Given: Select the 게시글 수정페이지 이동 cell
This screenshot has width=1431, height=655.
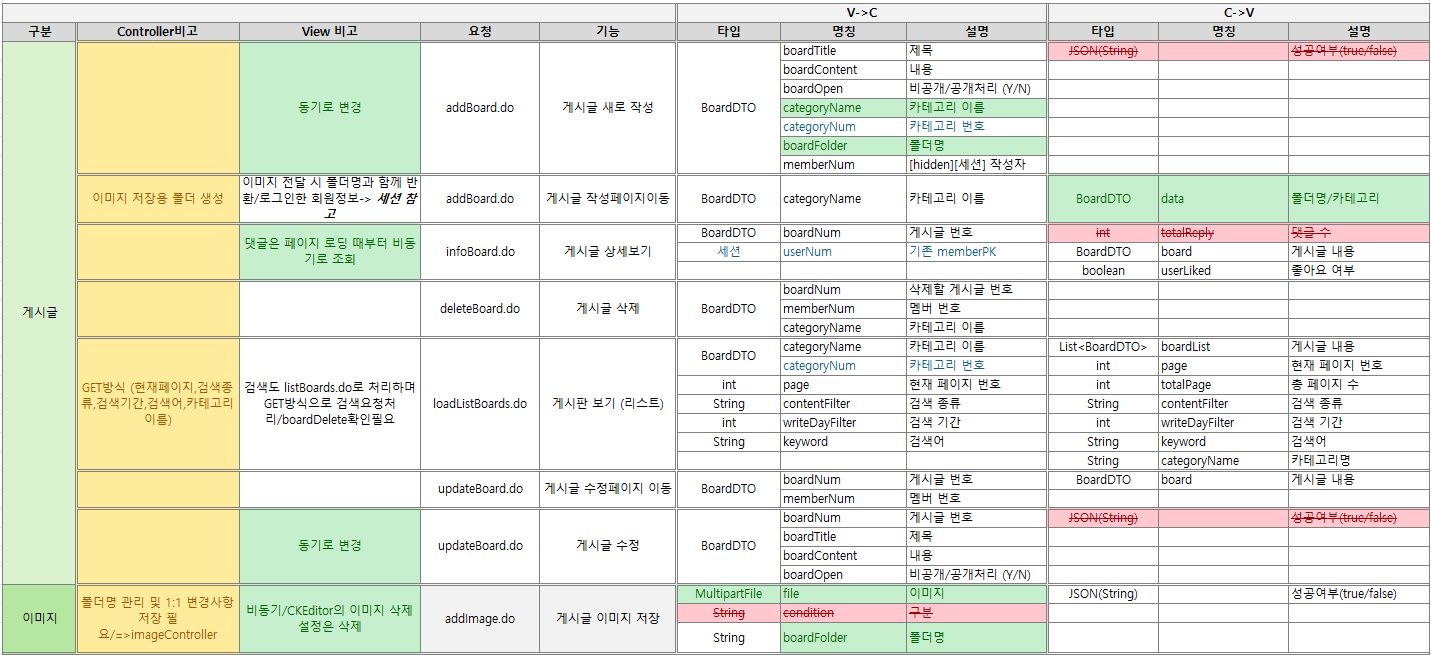Looking at the screenshot, I should pos(608,489).
